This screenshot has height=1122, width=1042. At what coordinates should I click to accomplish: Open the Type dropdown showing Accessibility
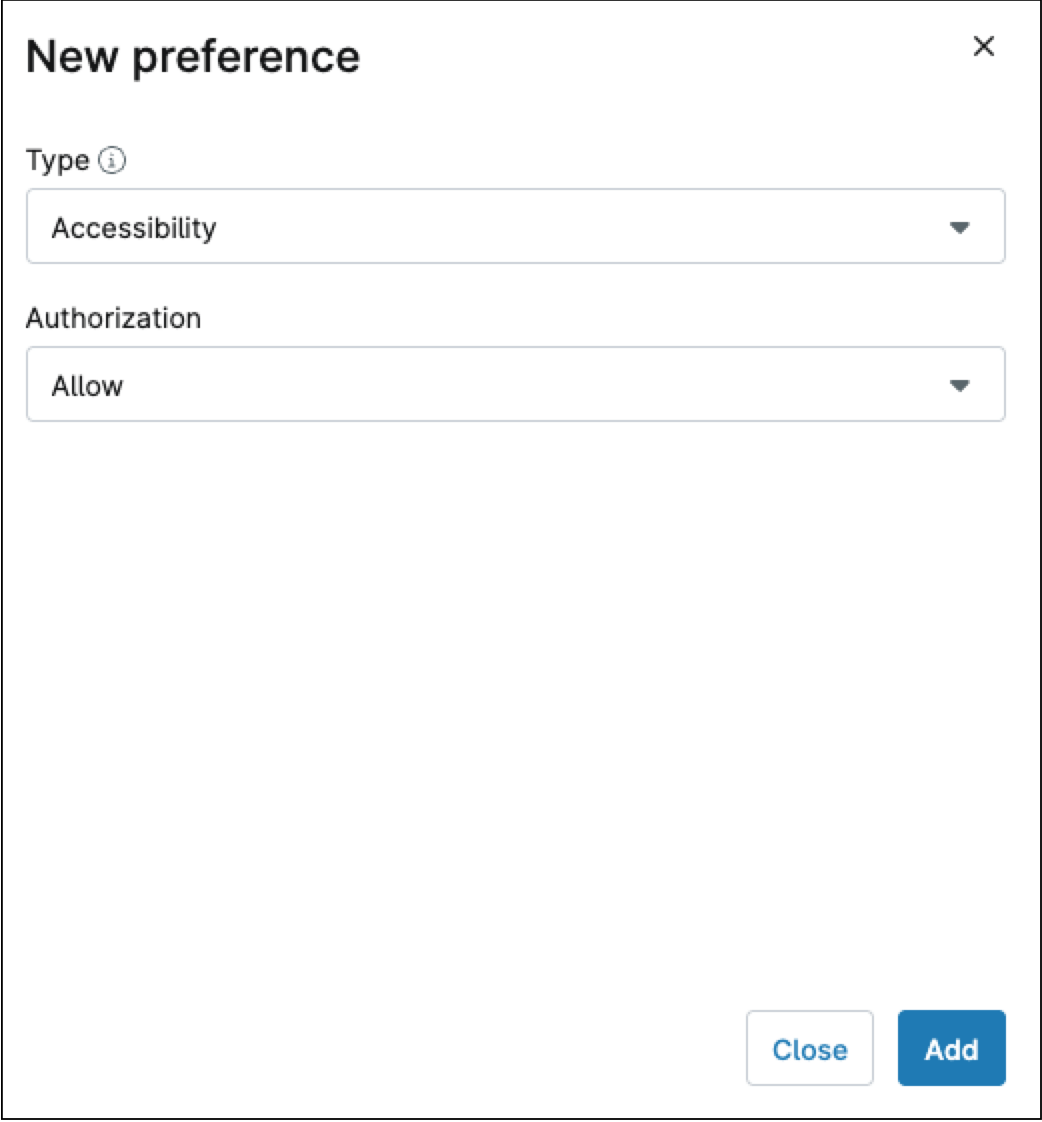[515, 227]
